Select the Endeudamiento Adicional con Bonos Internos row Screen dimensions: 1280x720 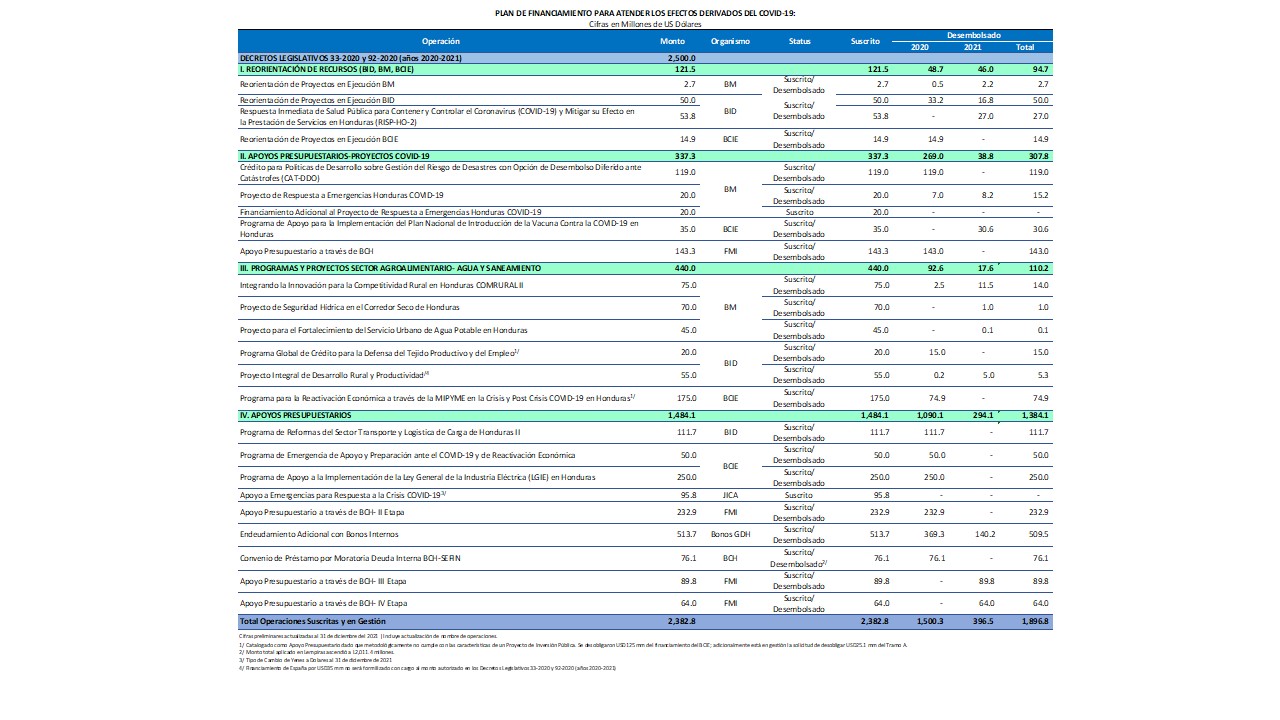coord(331,535)
